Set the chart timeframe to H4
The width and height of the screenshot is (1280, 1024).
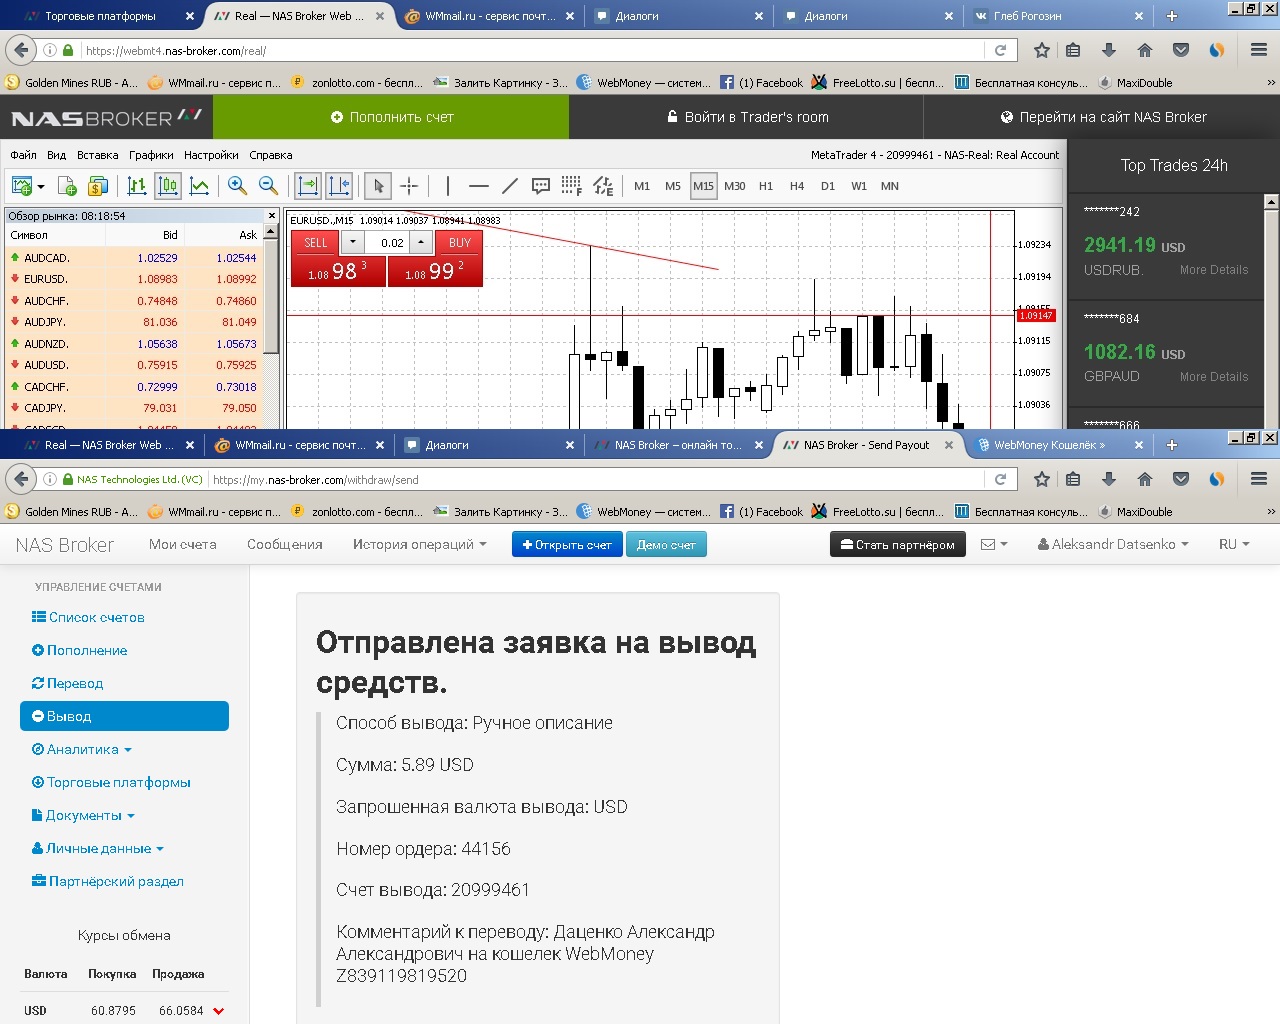(x=797, y=186)
